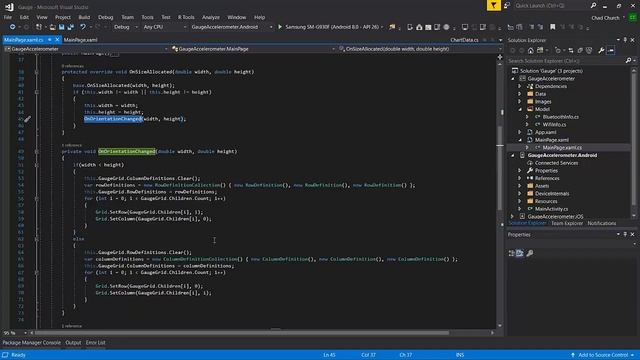The image size is (640, 360).
Task: Click the yellow notifications filter flag
Action: click(493, 5)
